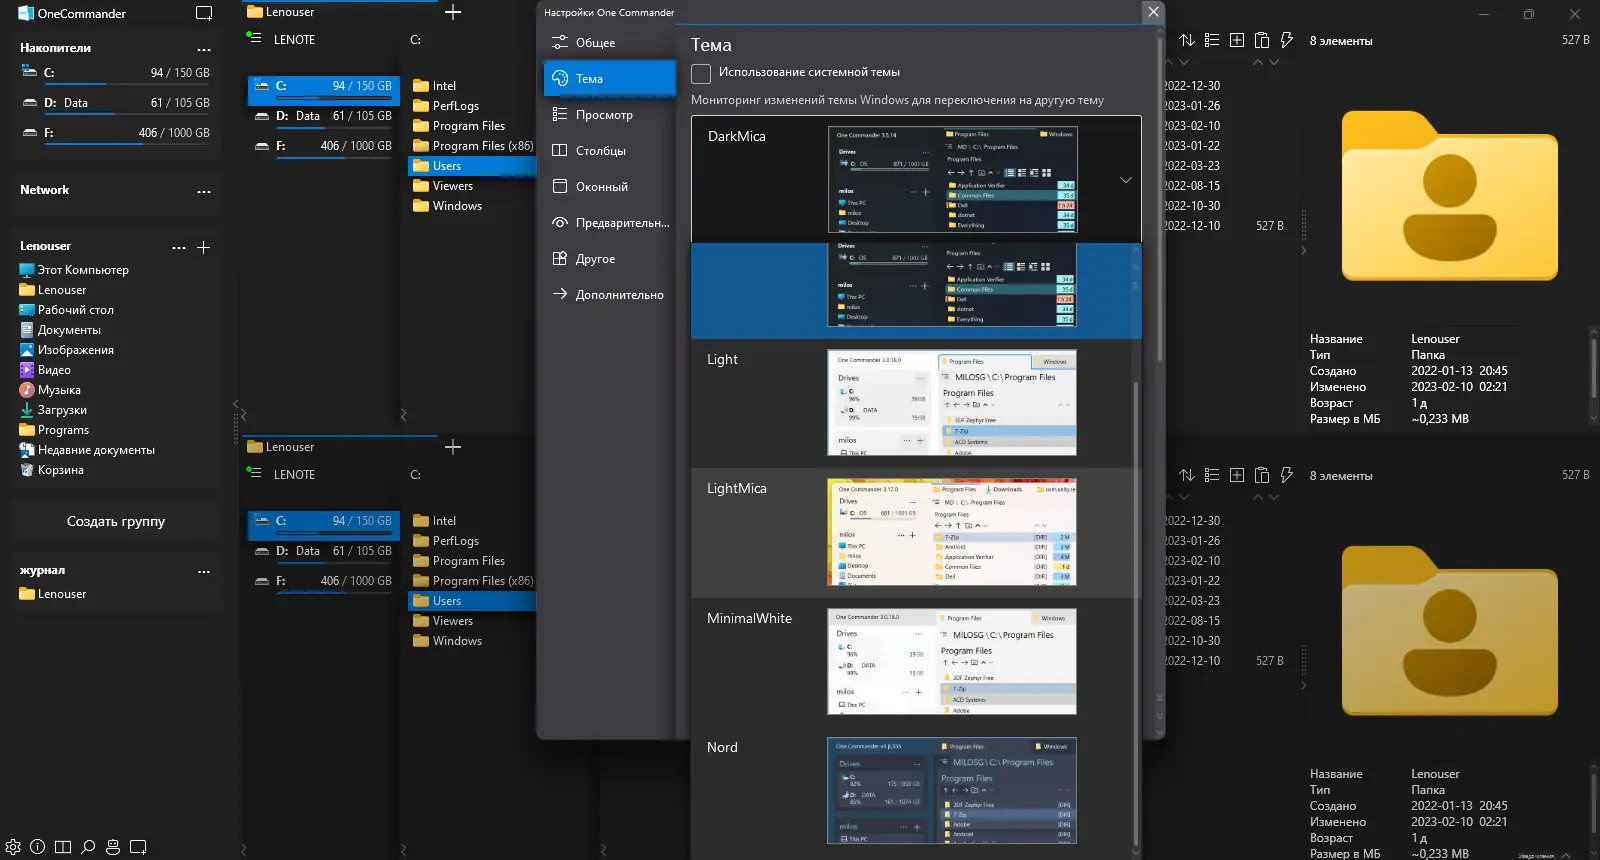This screenshot has width=1600, height=860.
Task: Open the Windows folder in lower pane
Action: coord(447,641)
